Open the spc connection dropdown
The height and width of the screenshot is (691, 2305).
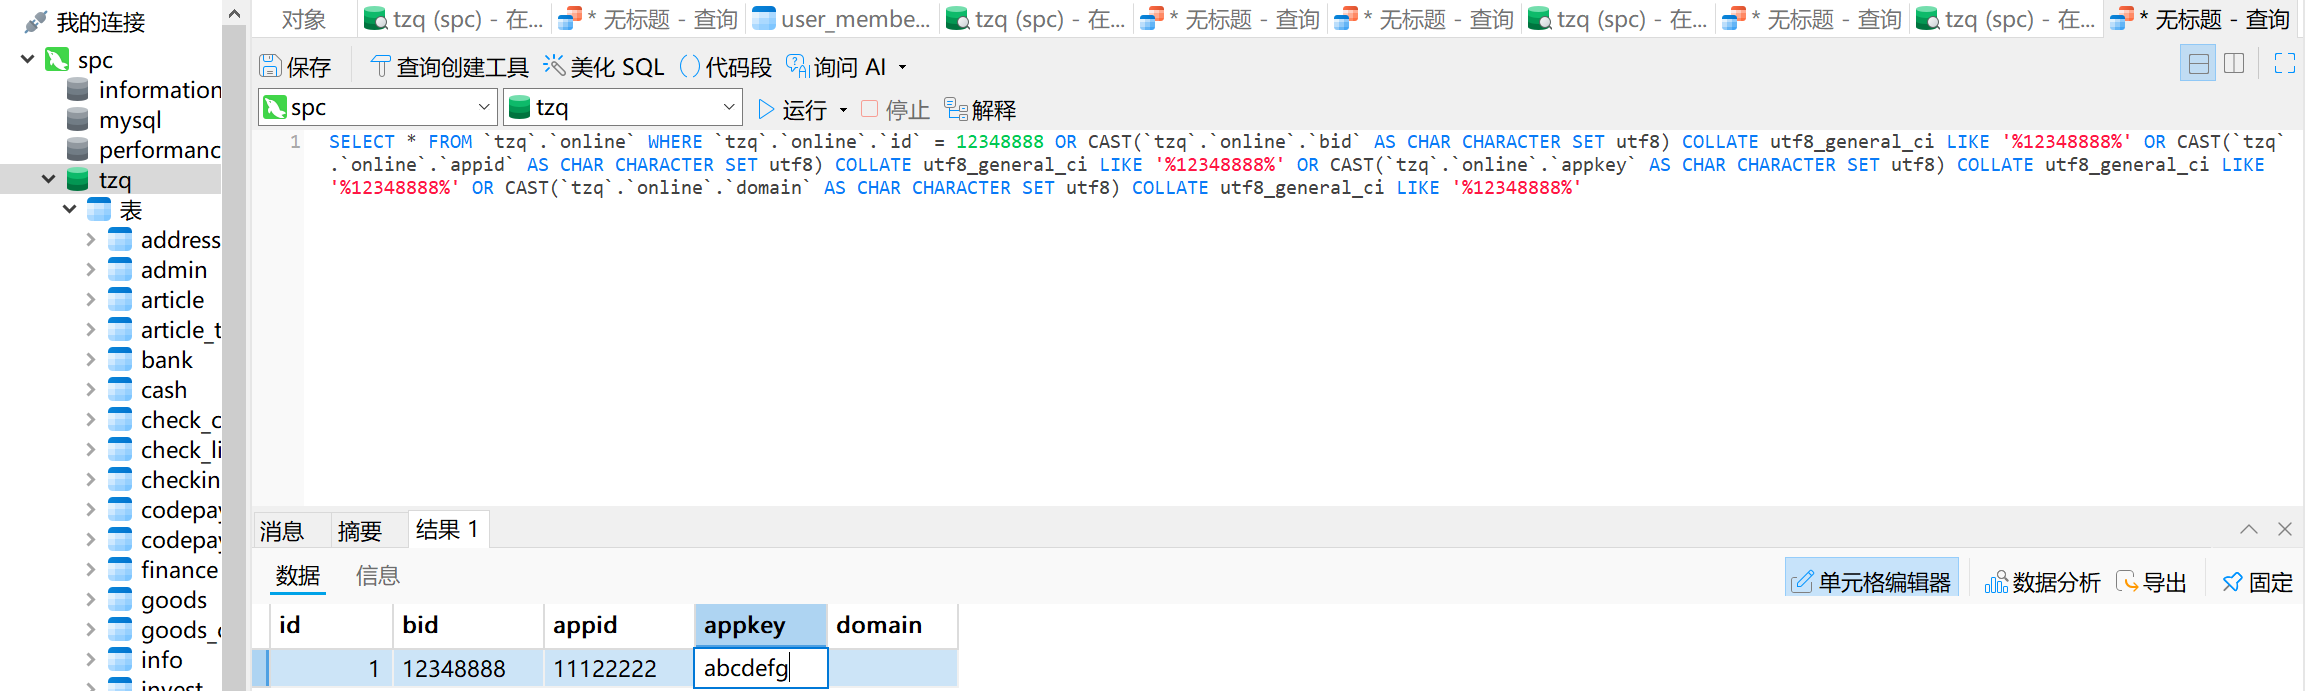(x=483, y=107)
